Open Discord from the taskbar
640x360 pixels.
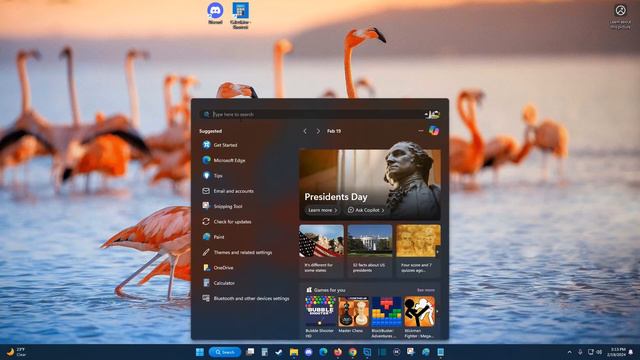[x=308, y=352]
